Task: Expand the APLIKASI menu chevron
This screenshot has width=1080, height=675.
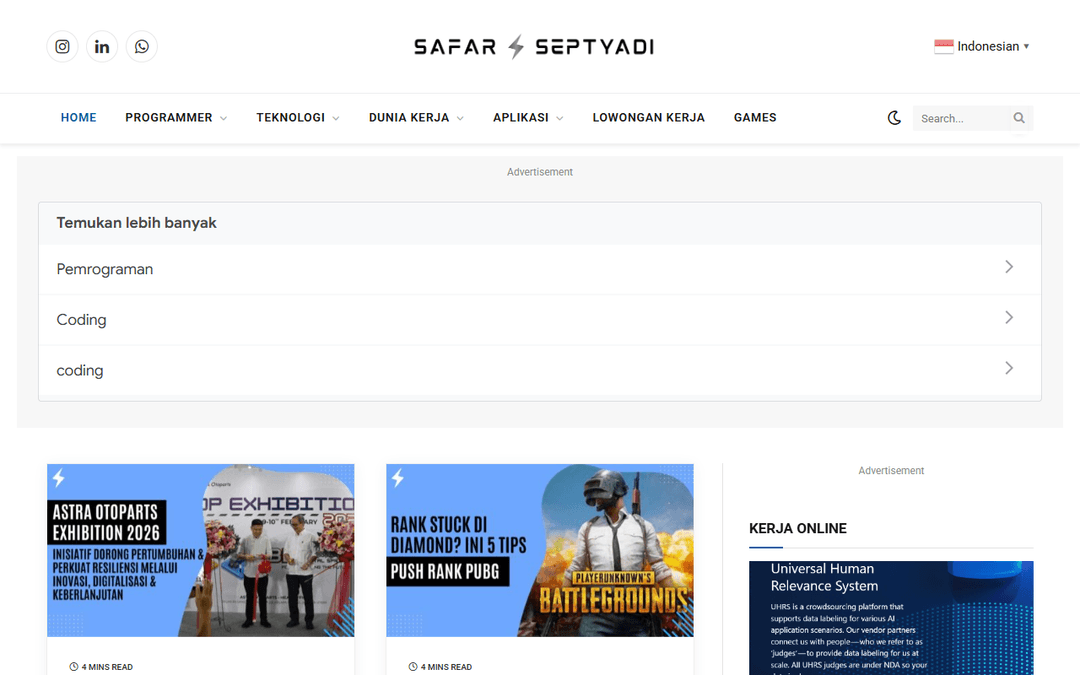Action: (560, 118)
